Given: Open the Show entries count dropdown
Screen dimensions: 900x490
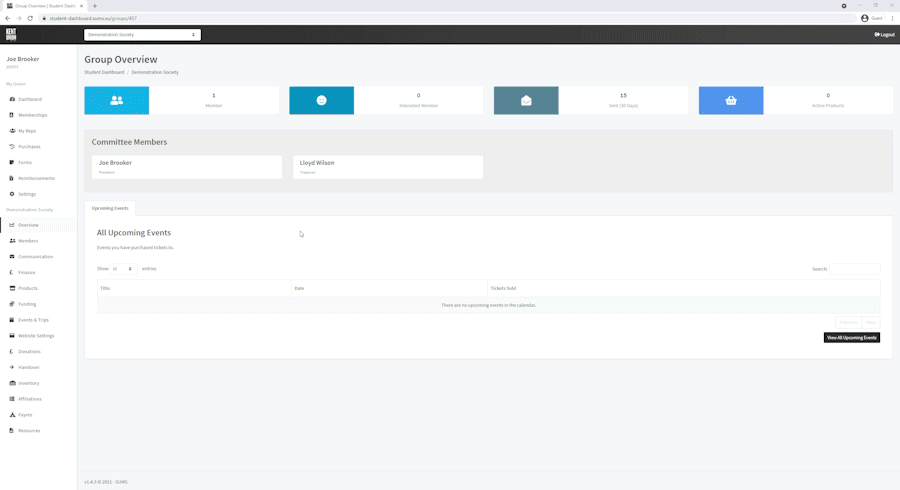Looking at the screenshot, I should point(123,269).
